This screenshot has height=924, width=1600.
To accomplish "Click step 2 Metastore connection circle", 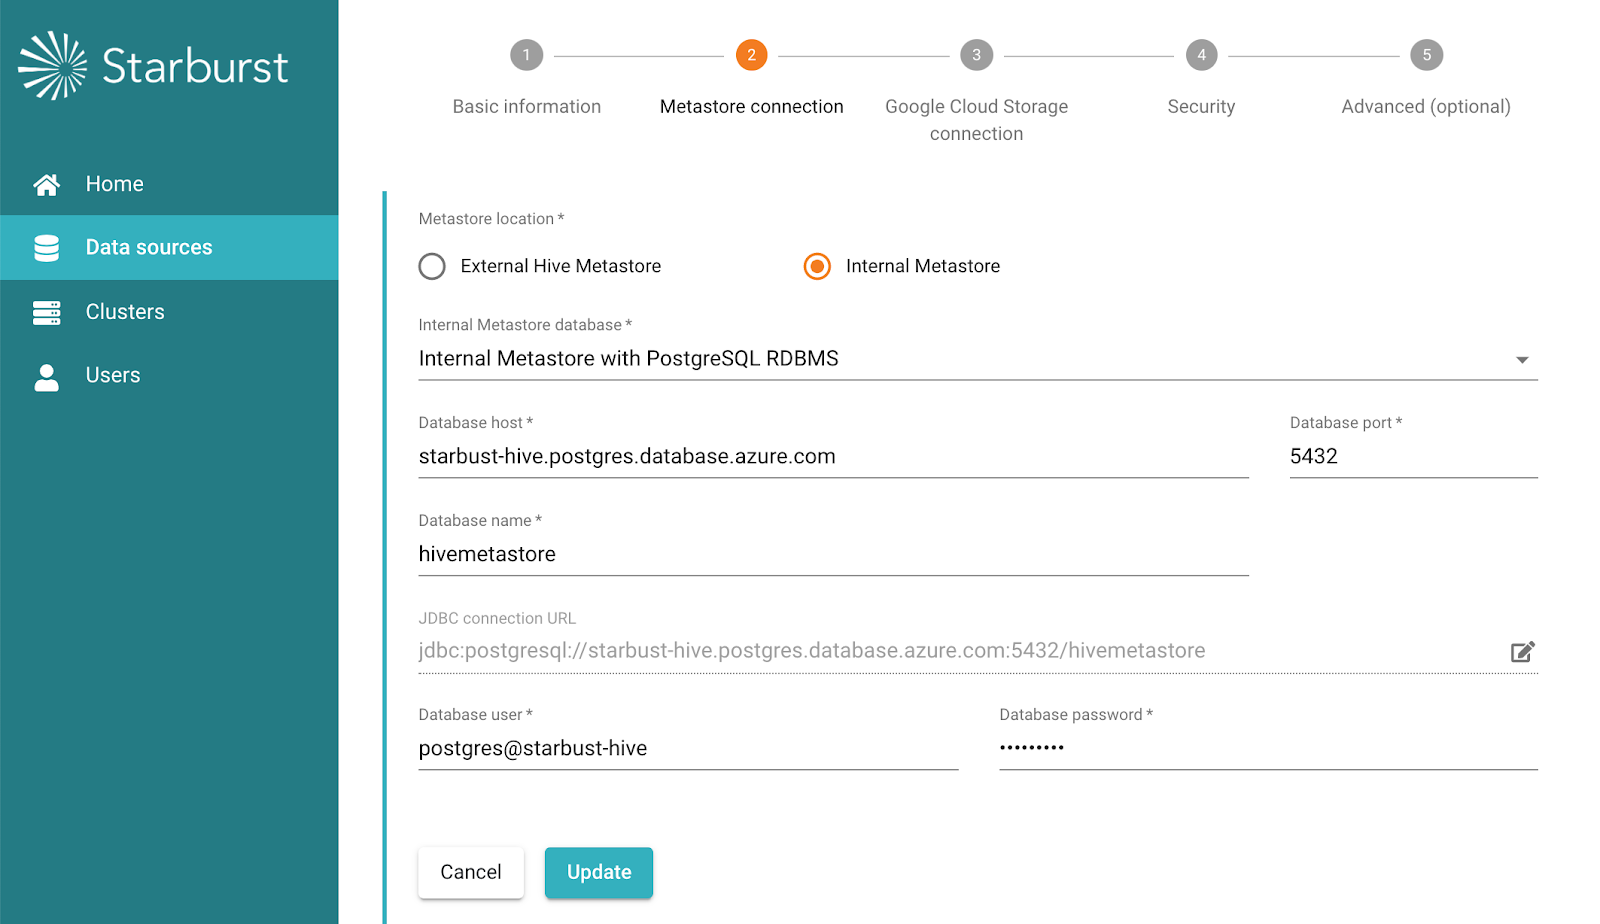I will point(751,55).
